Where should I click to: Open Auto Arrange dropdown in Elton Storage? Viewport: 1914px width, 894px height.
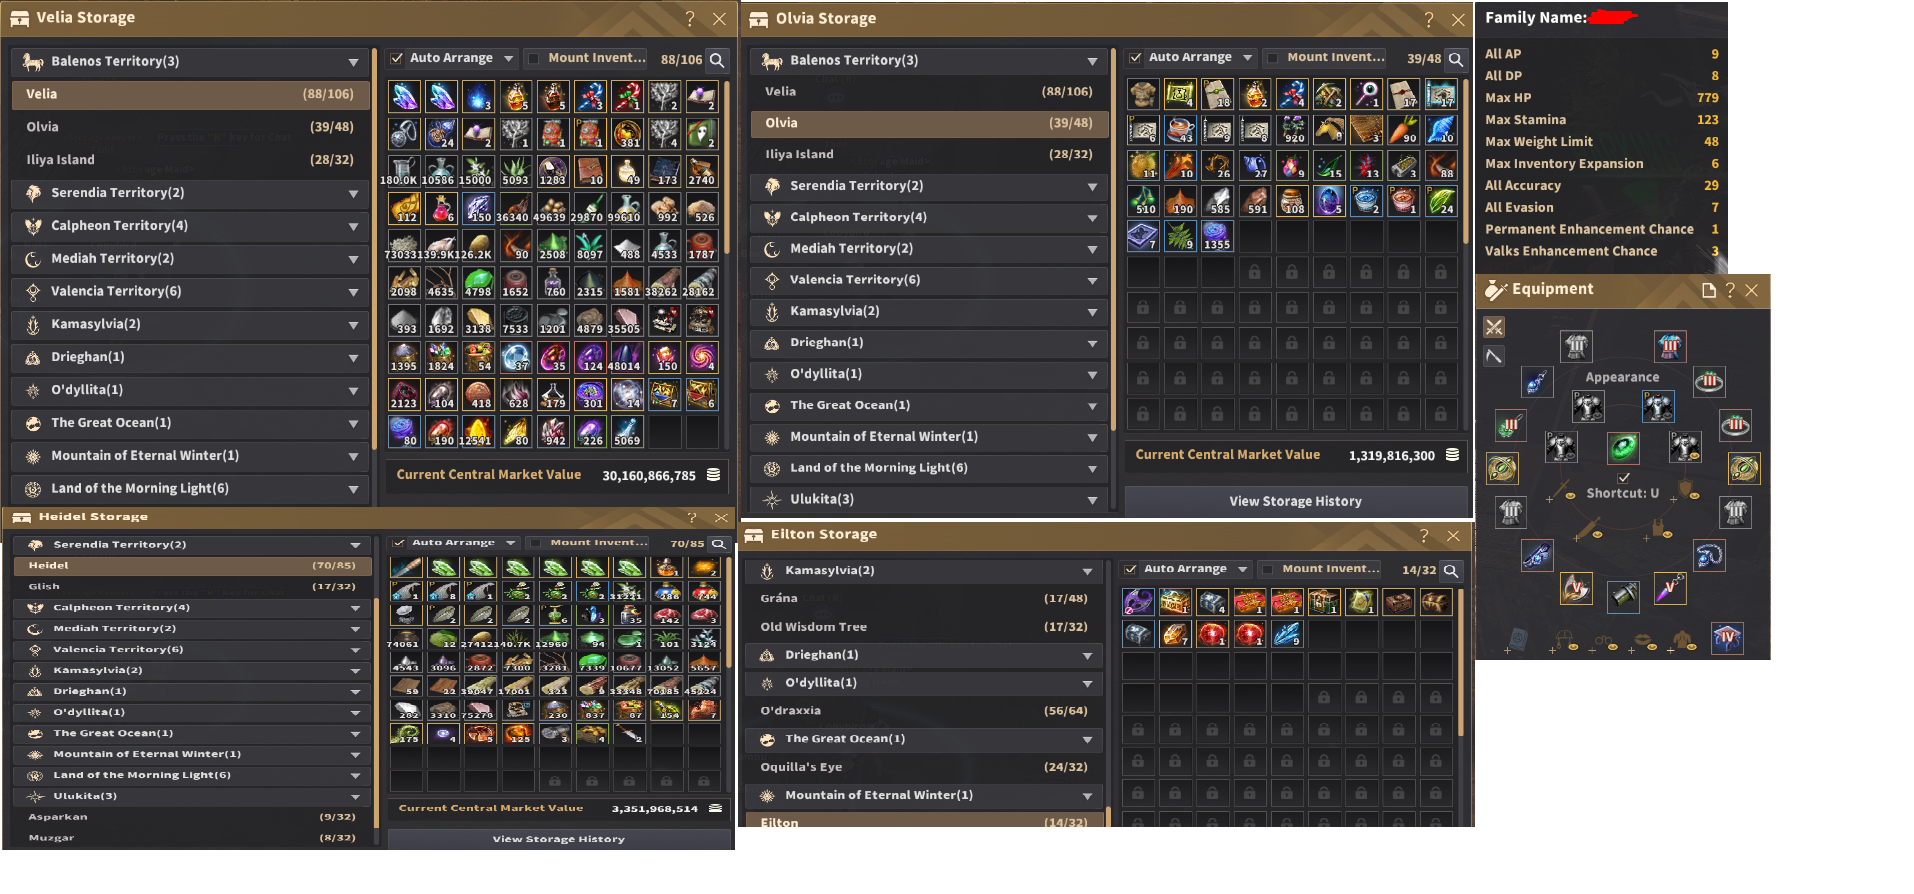1243,569
